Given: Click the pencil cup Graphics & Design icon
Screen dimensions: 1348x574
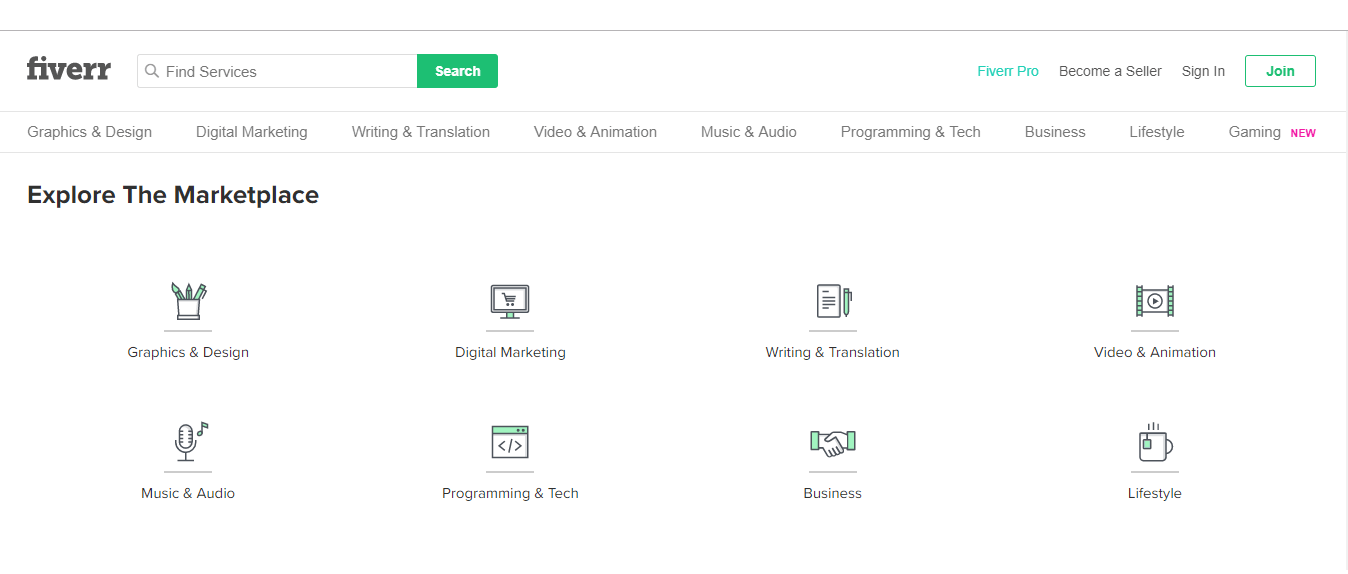Looking at the screenshot, I should [188, 300].
